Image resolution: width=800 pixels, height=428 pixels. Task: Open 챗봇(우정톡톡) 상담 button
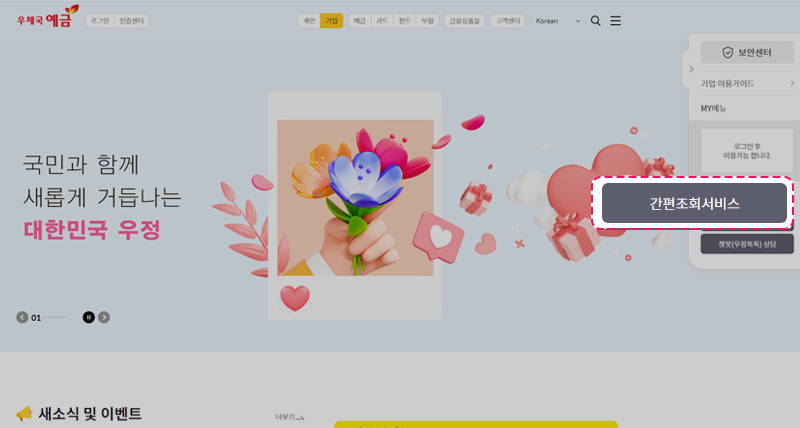747,244
